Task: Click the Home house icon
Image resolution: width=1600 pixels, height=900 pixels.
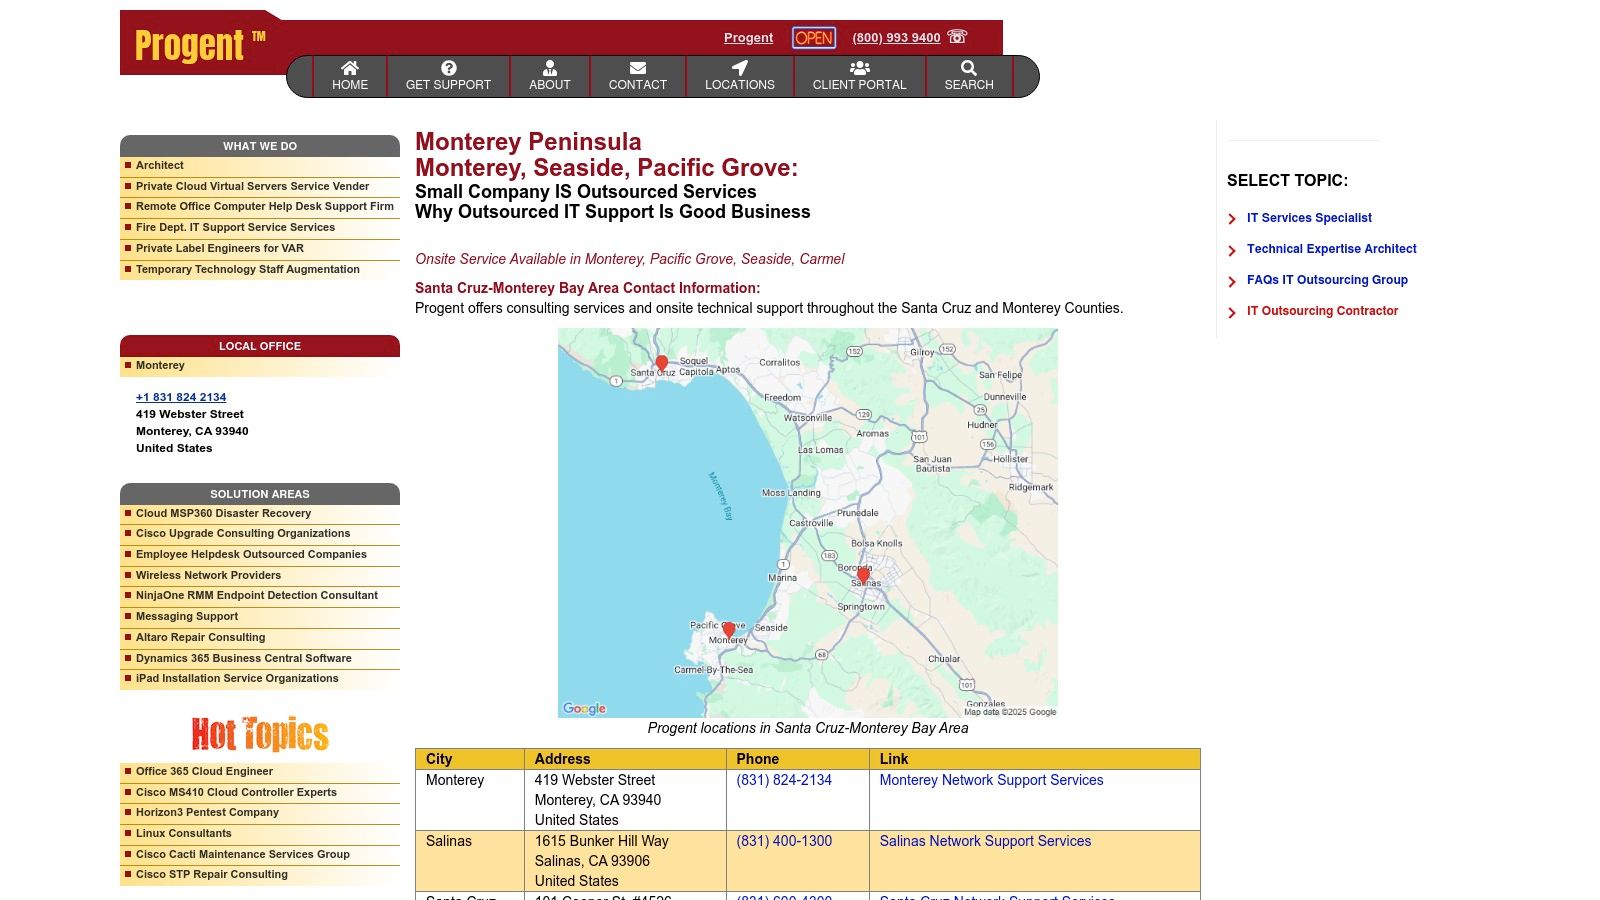Action: pos(350,68)
